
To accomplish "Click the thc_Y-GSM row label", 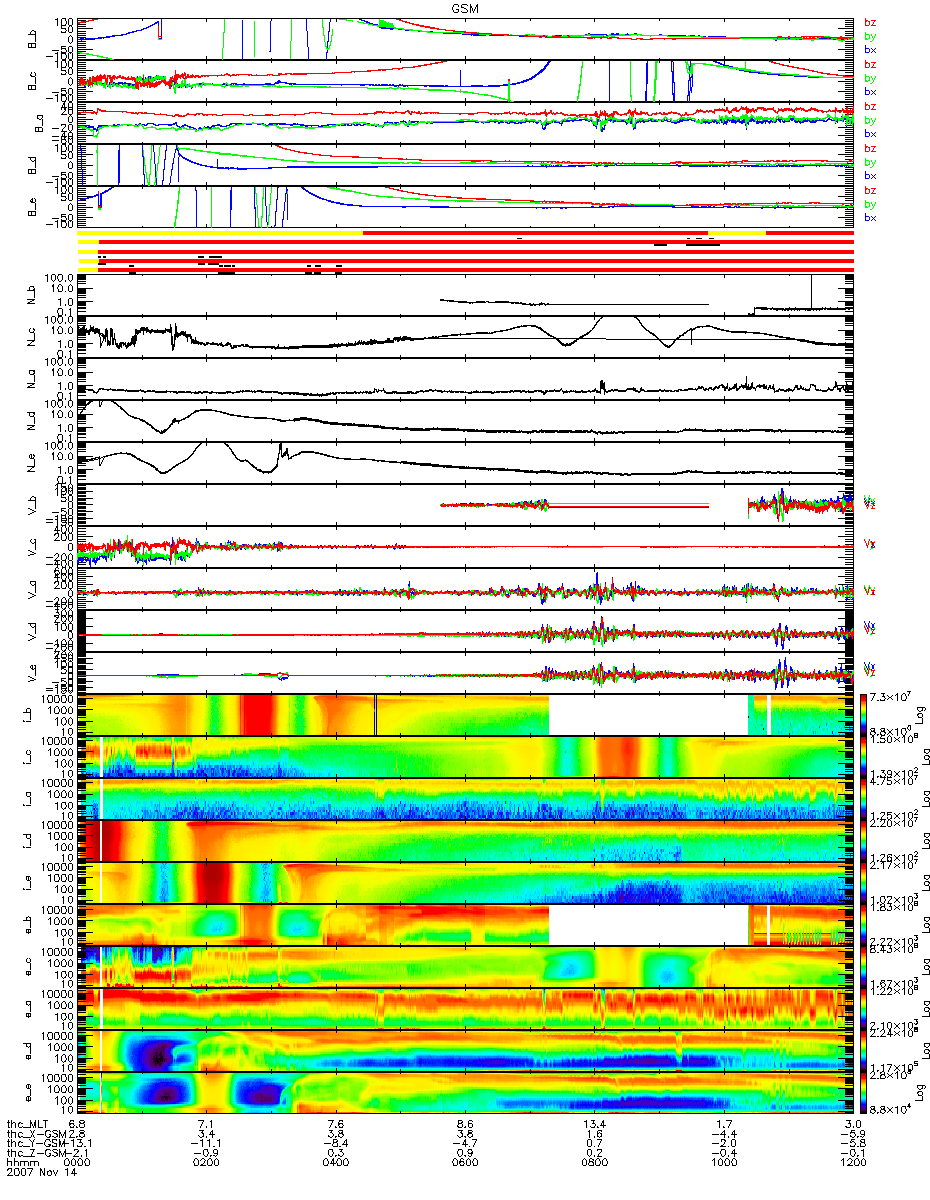I will (x=36, y=1143).
